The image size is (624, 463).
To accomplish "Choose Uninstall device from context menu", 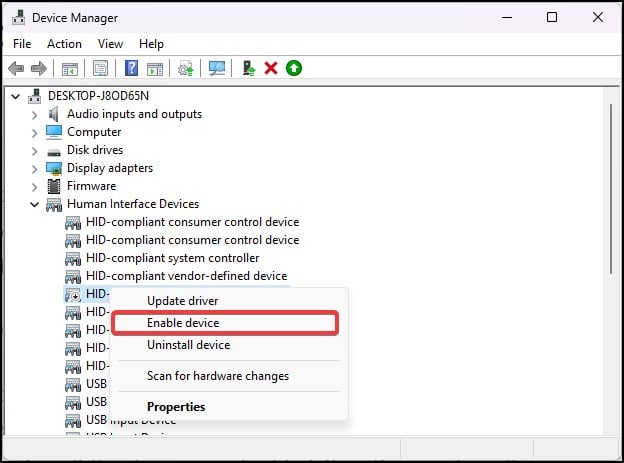I will (x=228, y=345).
